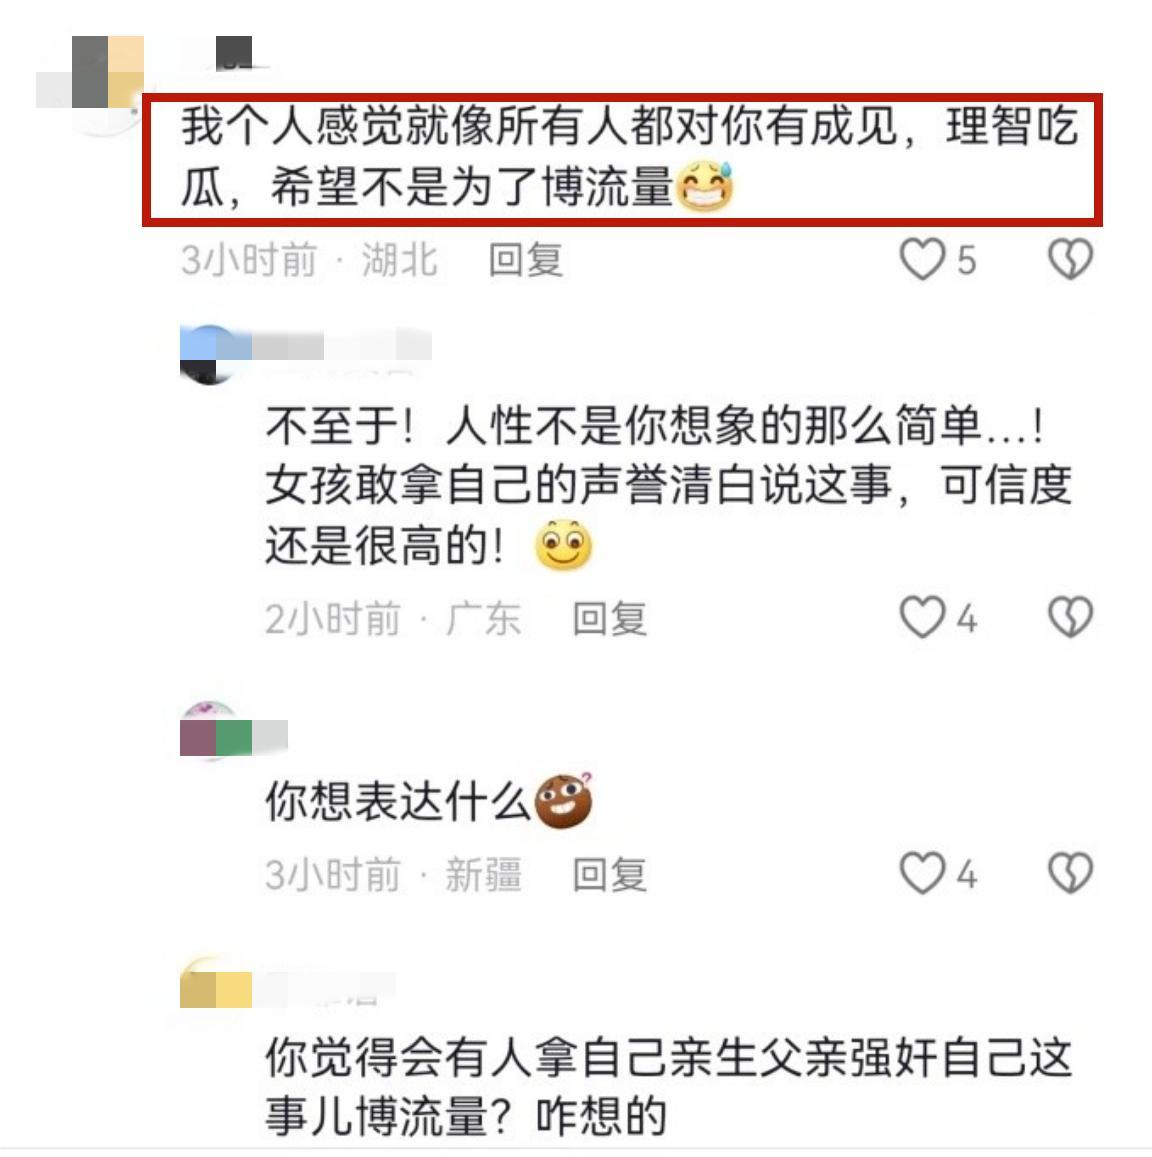This screenshot has height=1157, width=1152.
Task: Open the Xinjiang replier's avatar
Action: point(209,731)
